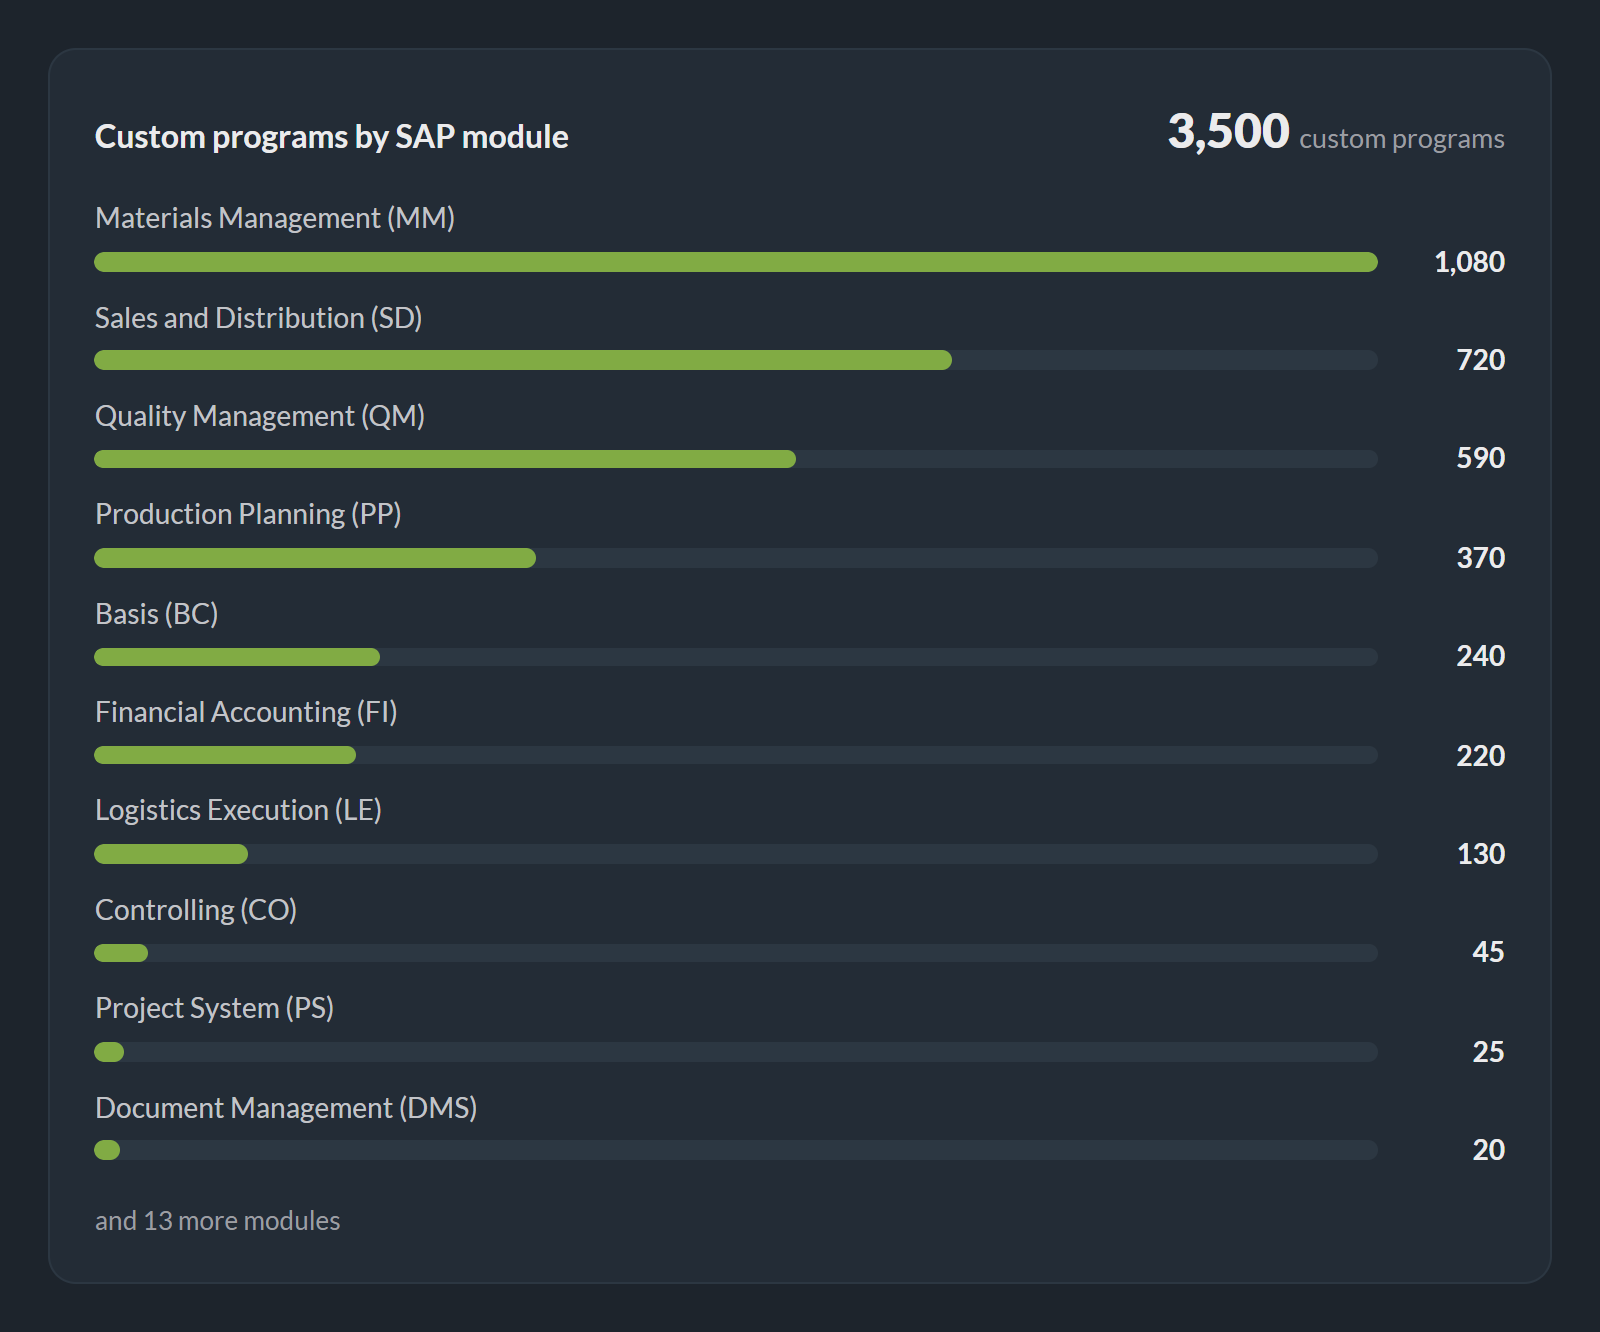This screenshot has height=1332, width=1600.
Task: Click the Production Planning (PP) bar
Action: 736,558
